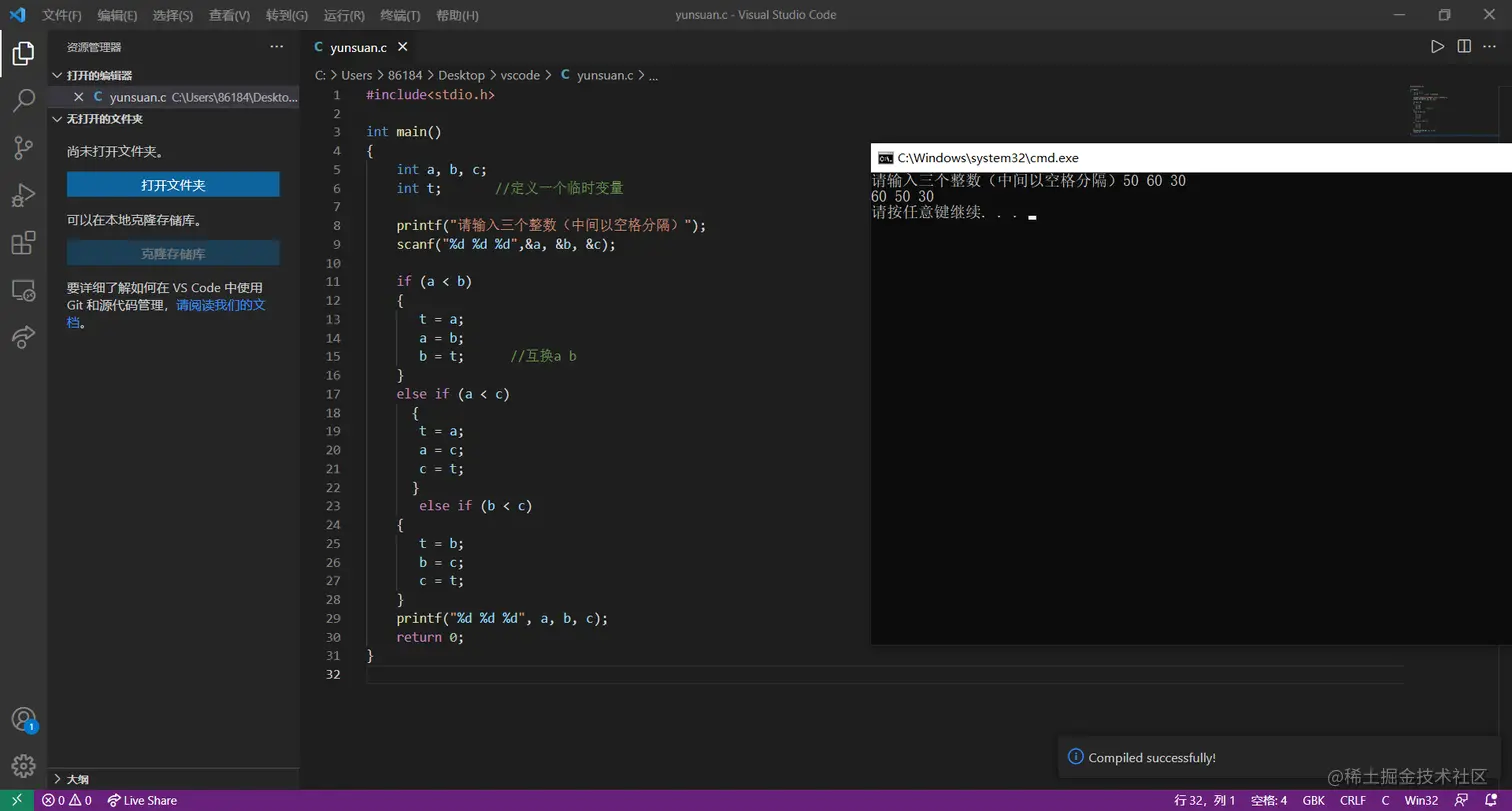Split the editor to the right
Viewport: 1512px width, 811px height.
1464,46
